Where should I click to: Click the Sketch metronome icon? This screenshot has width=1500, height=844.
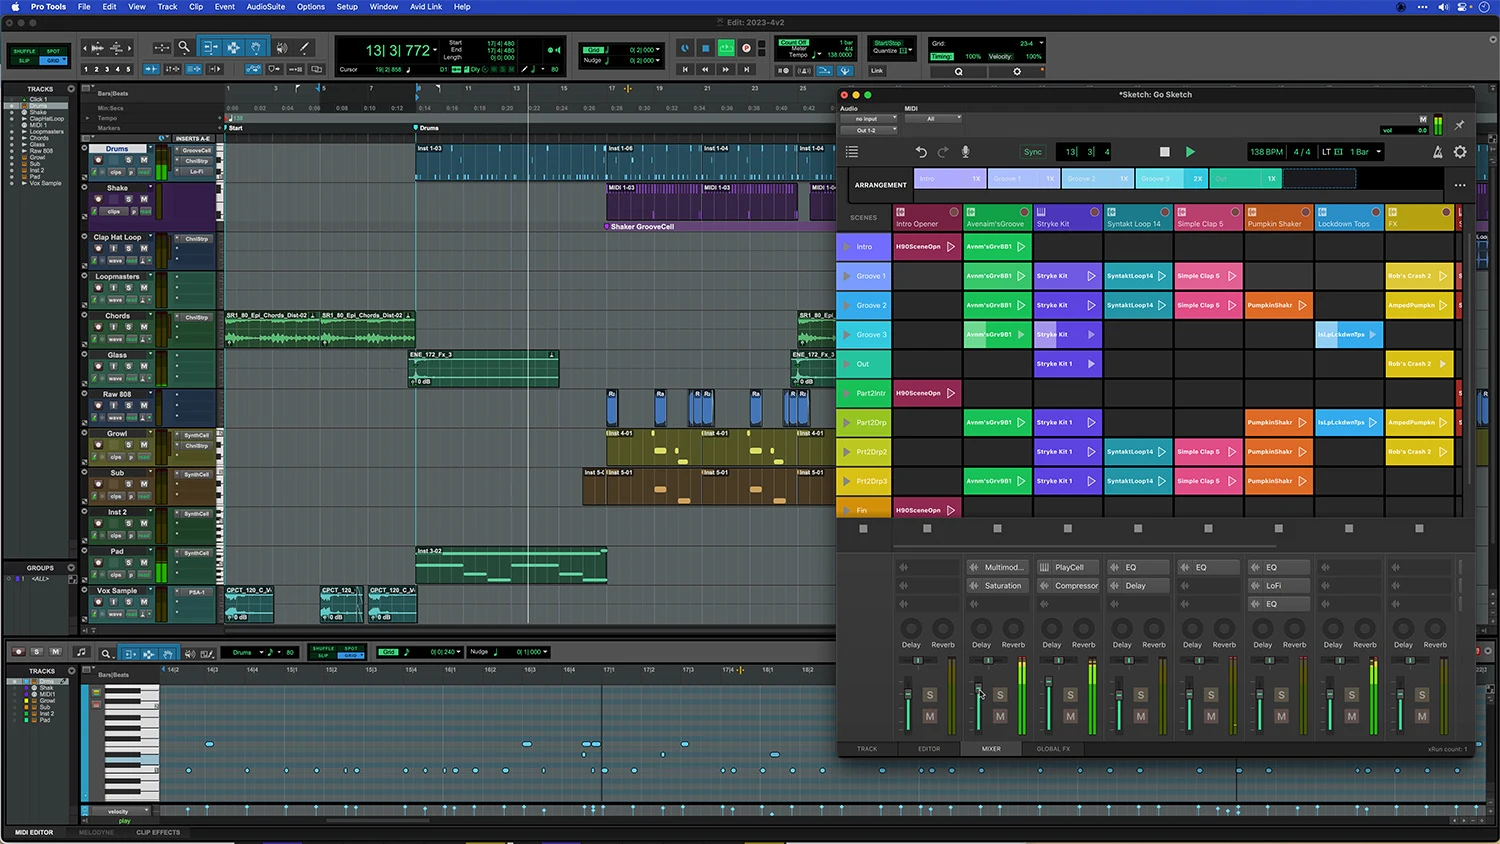click(1437, 152)
